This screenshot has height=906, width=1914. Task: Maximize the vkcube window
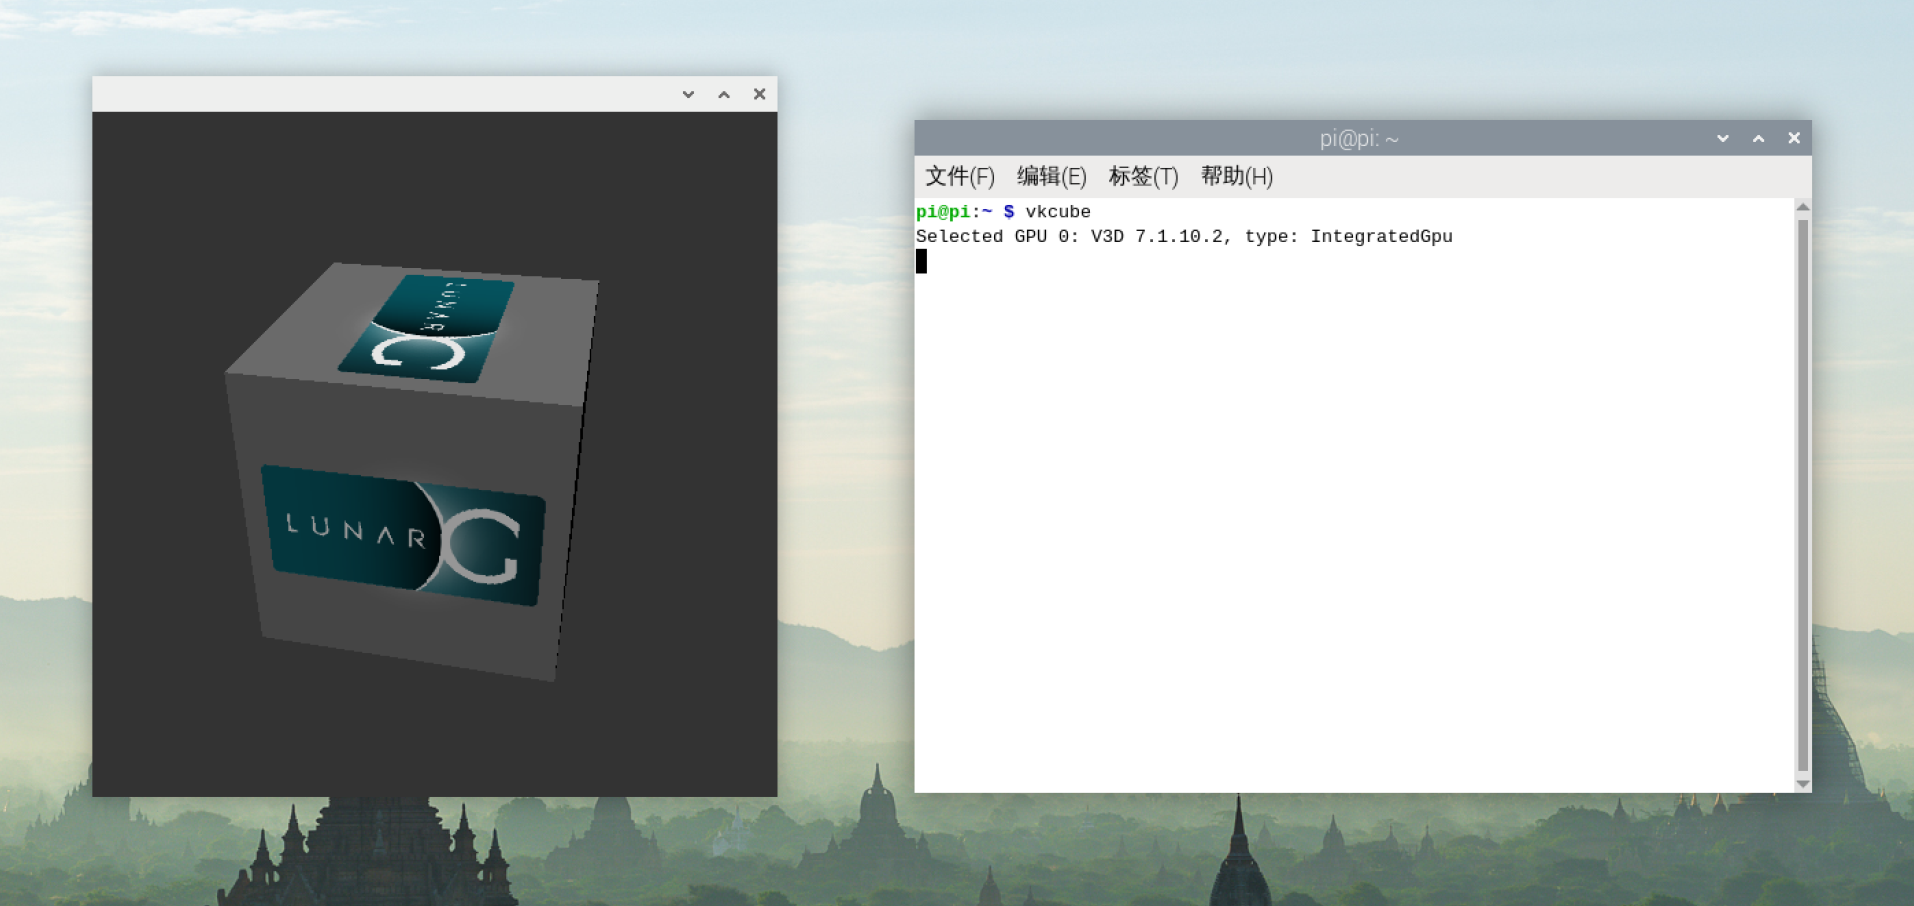click(724, 94)
